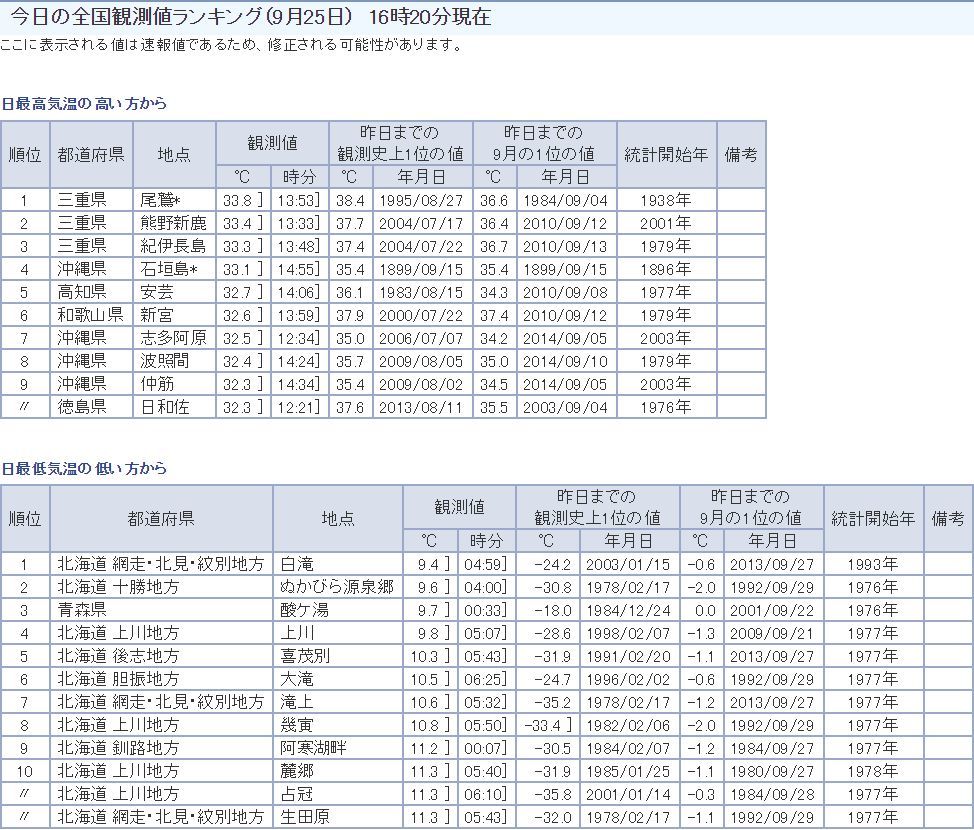The width and height of the screenshot is (974, 830).
Task: Select the '北海道 釧路地方' cell
Action: [x=162, y=748]
